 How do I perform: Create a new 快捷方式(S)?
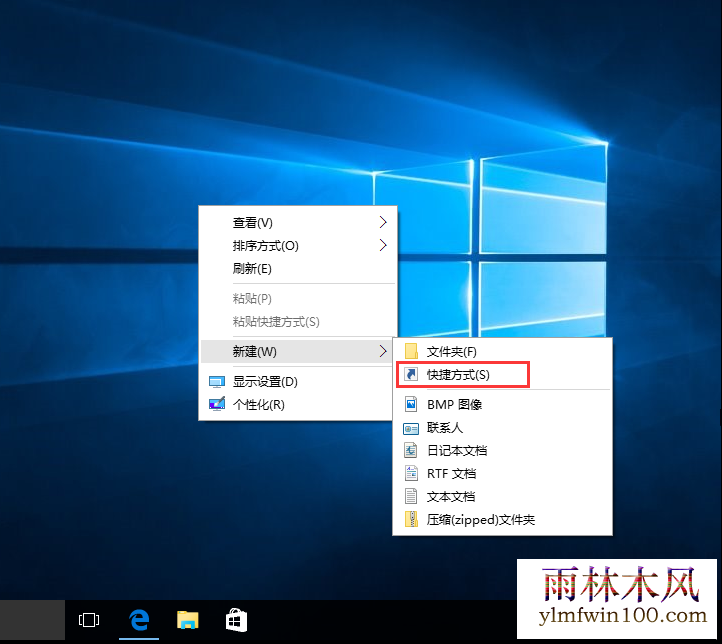(x=502, y=374)
